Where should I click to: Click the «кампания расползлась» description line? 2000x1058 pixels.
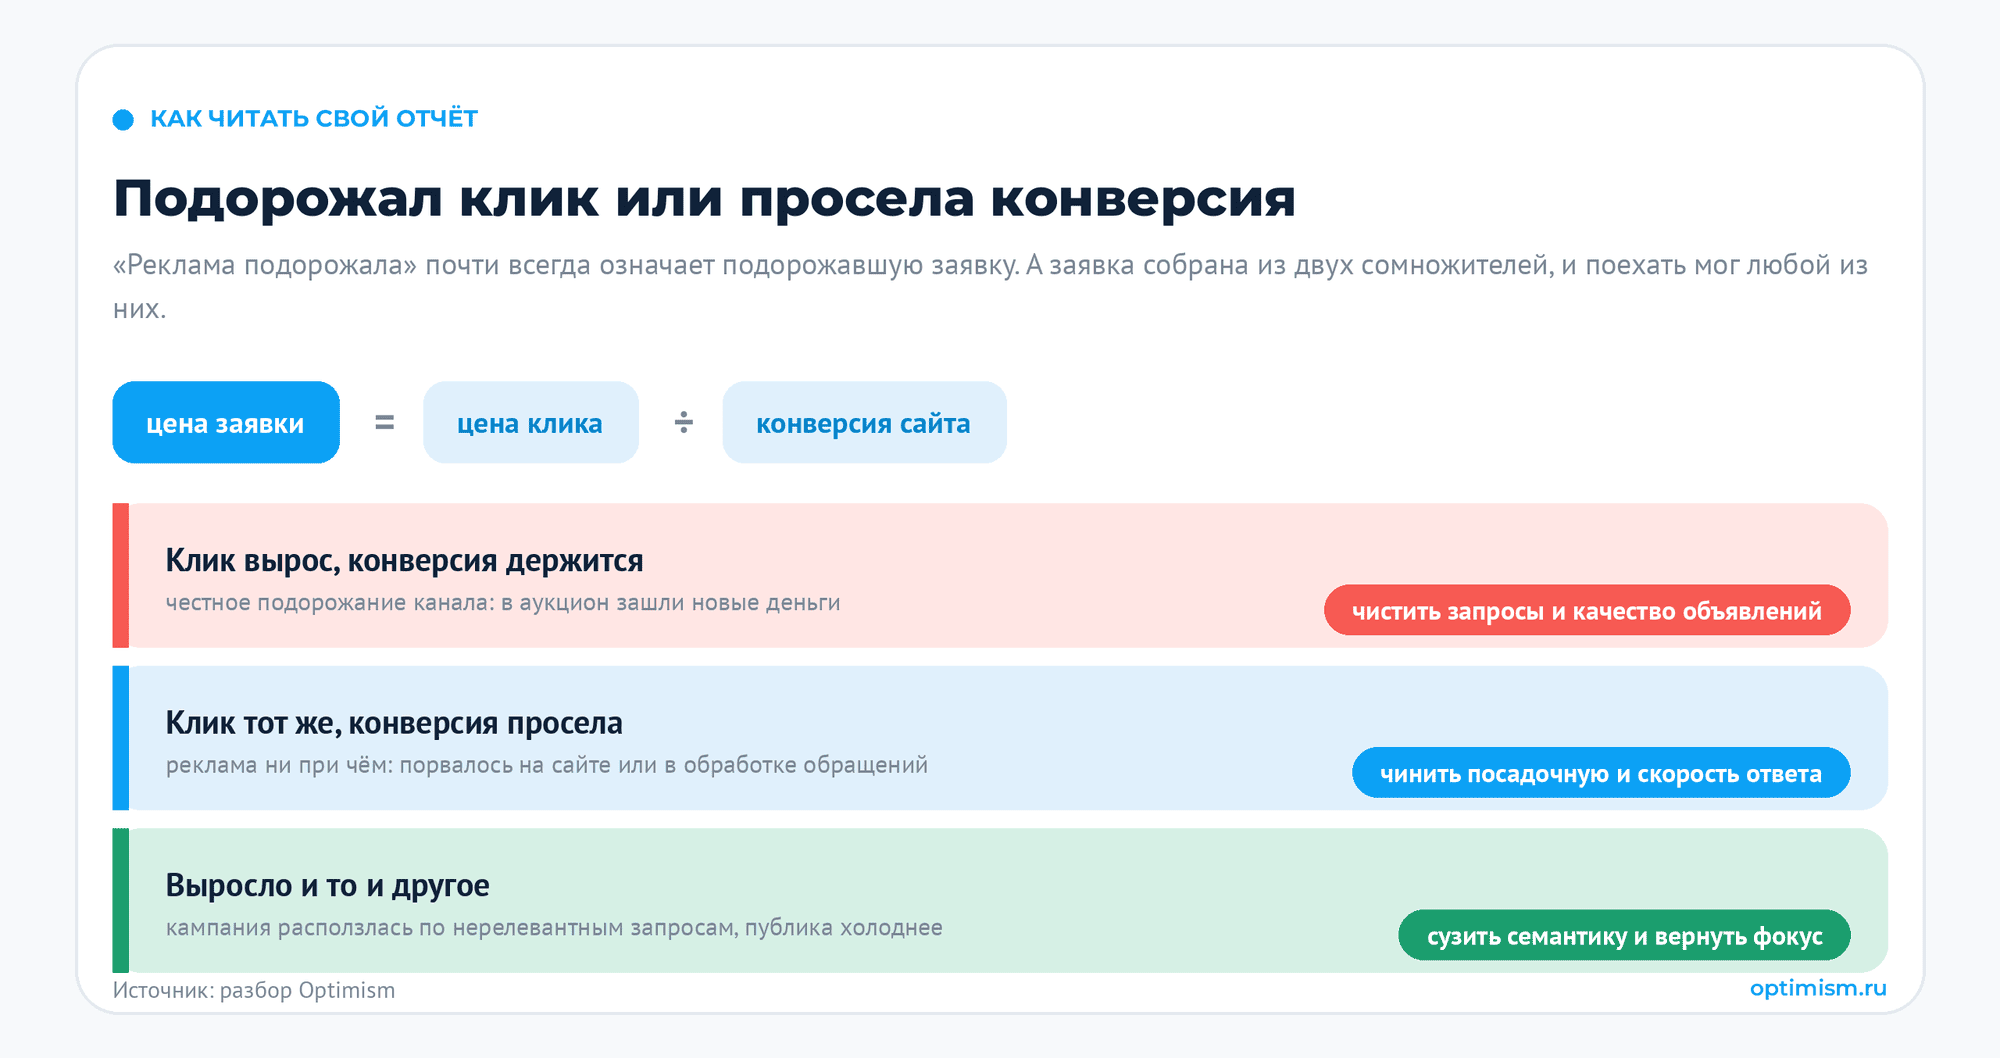[x=554, y=928]
